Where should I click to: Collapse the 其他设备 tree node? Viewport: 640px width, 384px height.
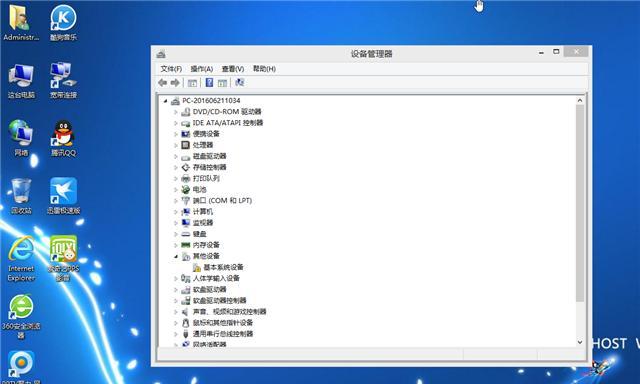(x=176, y=256)
